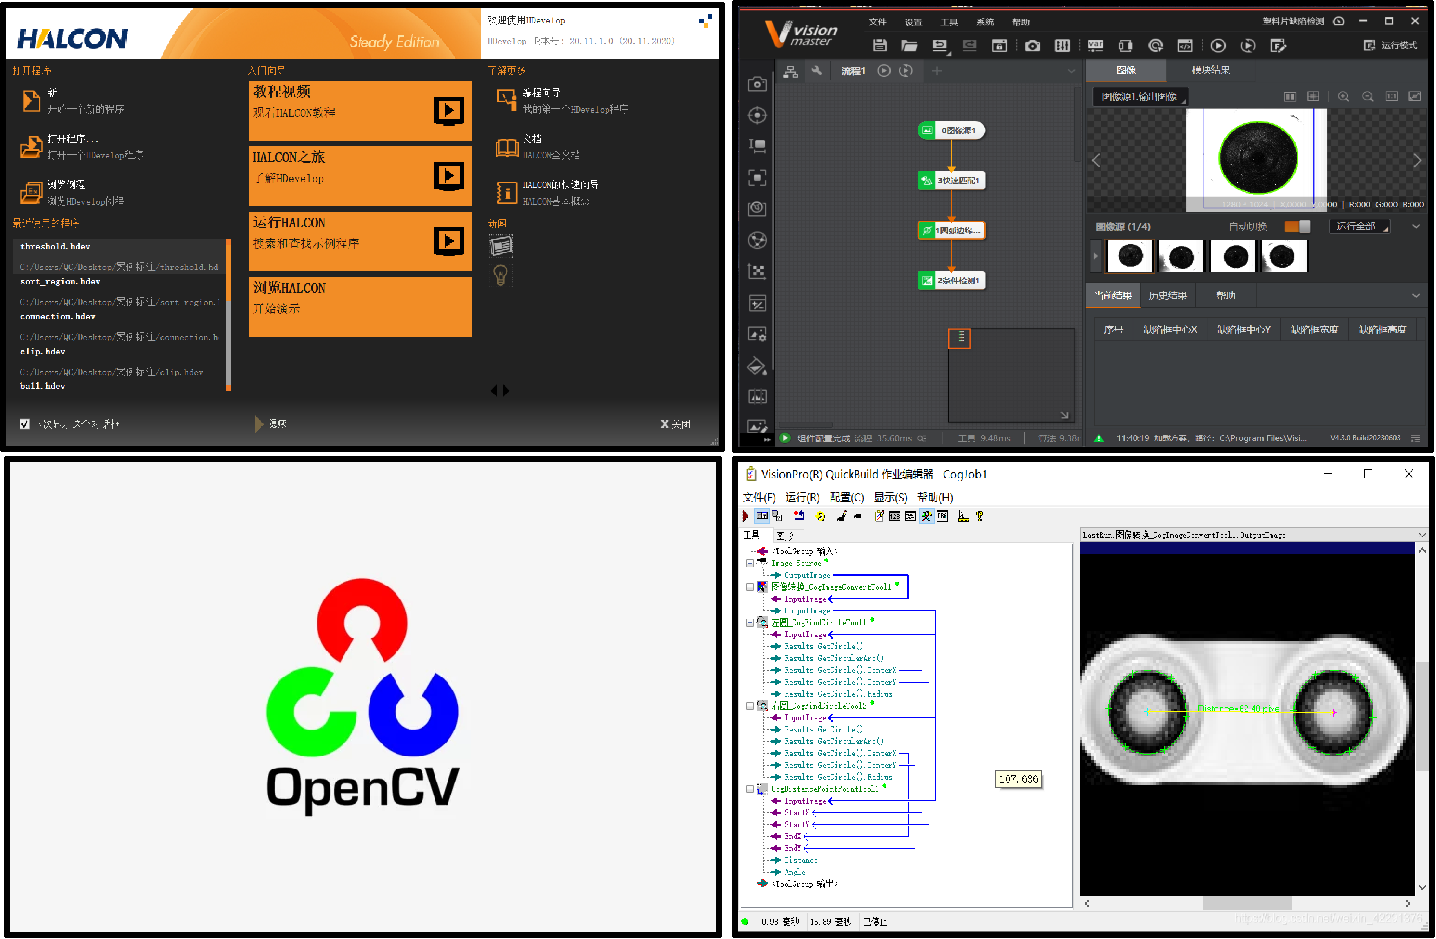Click the add flow plus tab in VisionMaster
This screenshot has width=1436, height=939.
point(937,71)
